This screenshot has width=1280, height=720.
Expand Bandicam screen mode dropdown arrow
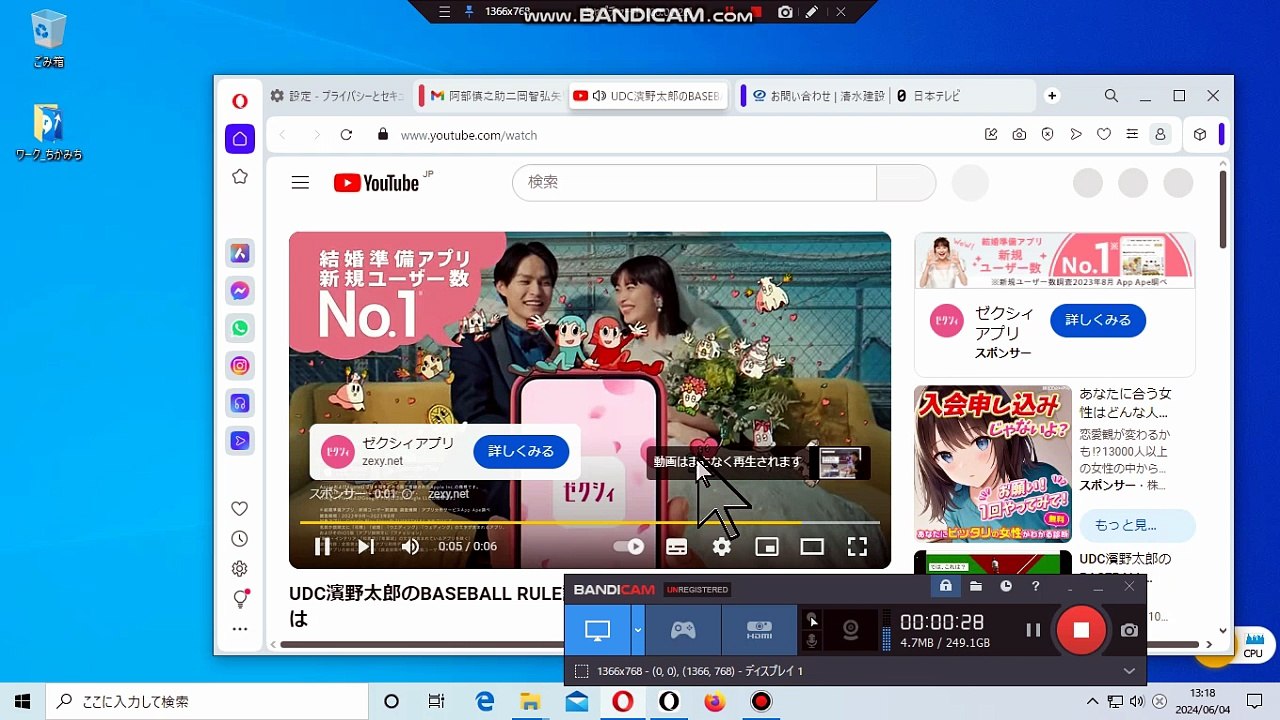(x=637, y=630)
